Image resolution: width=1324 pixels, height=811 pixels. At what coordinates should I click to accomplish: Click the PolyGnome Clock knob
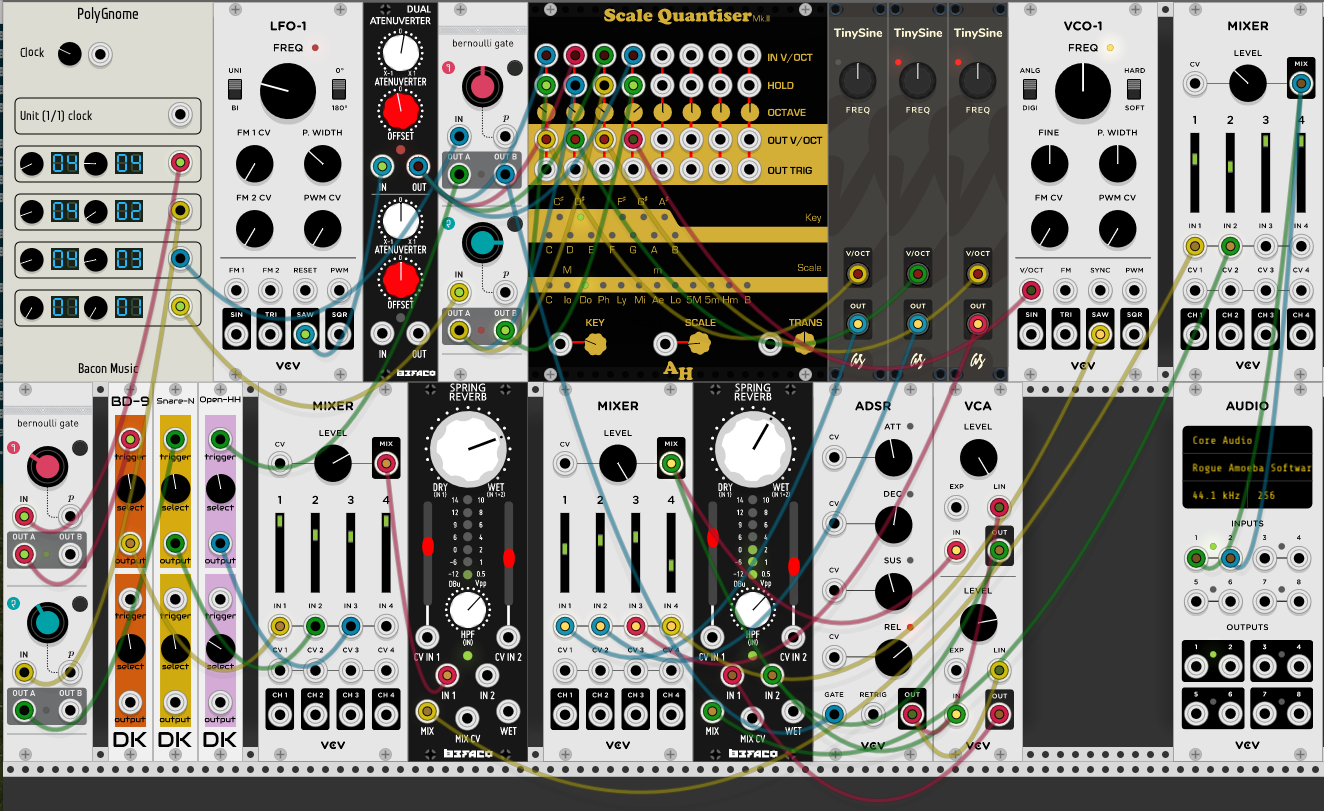69,54
